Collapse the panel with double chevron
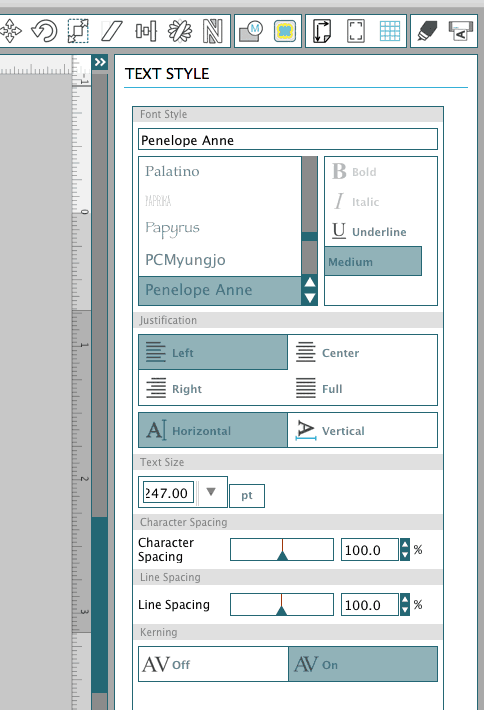This screenshot has width=484, height=710. [x=100, y=62]
